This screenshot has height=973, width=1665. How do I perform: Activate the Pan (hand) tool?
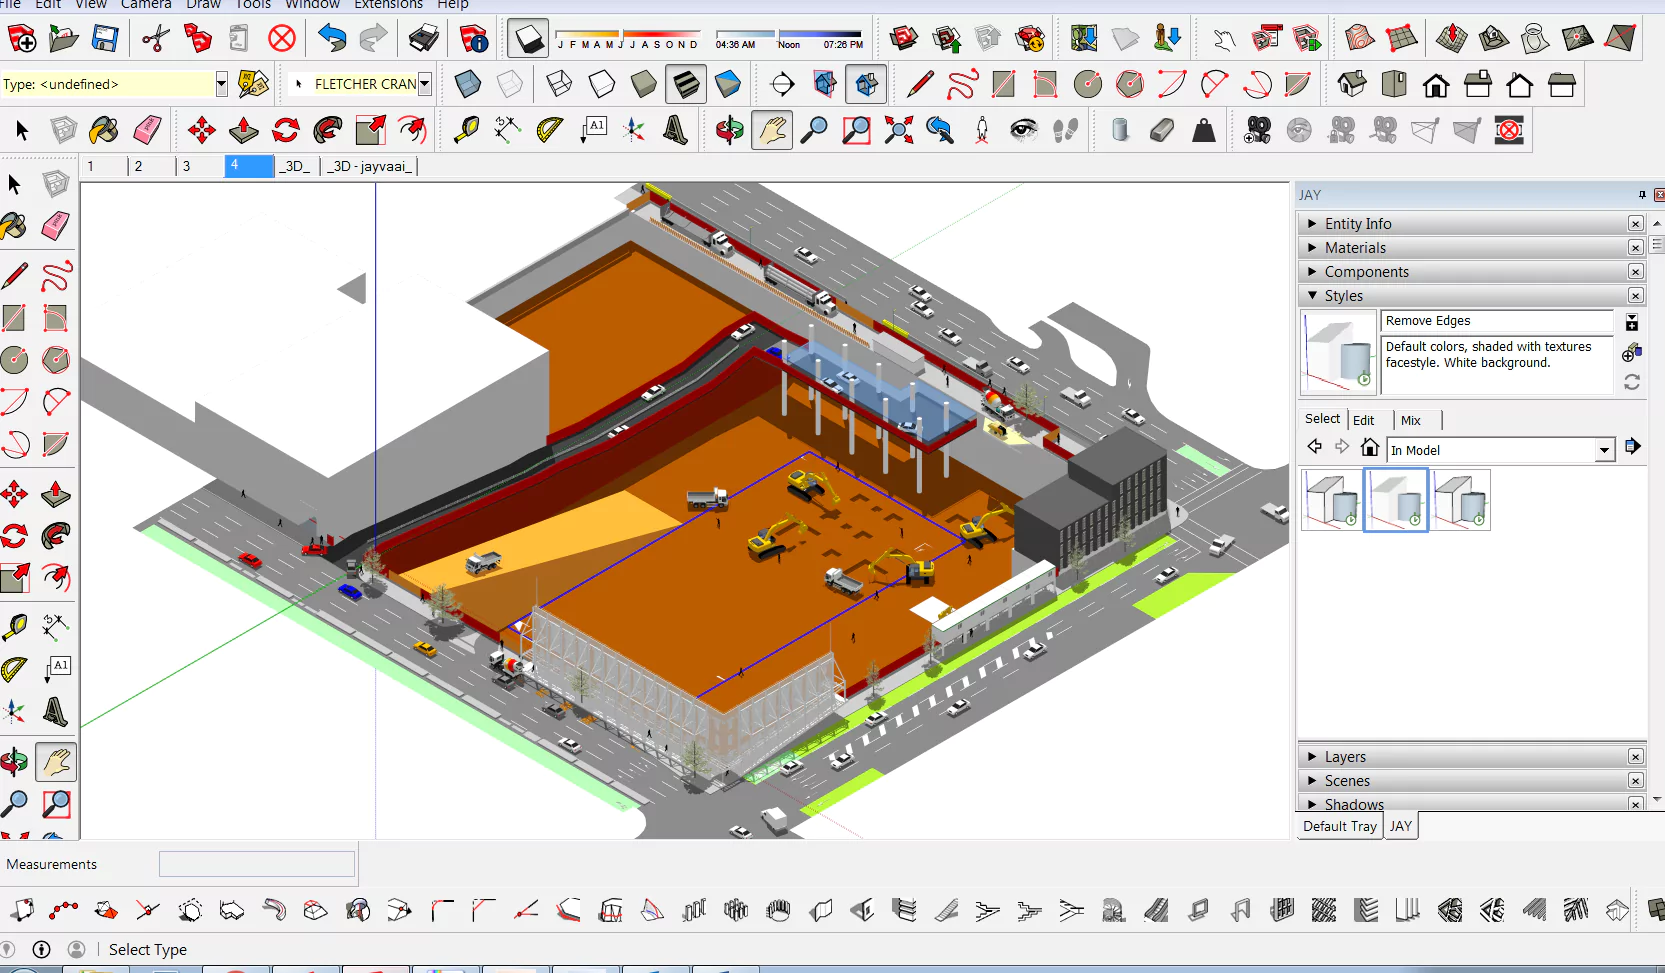[x=772, y=130]
